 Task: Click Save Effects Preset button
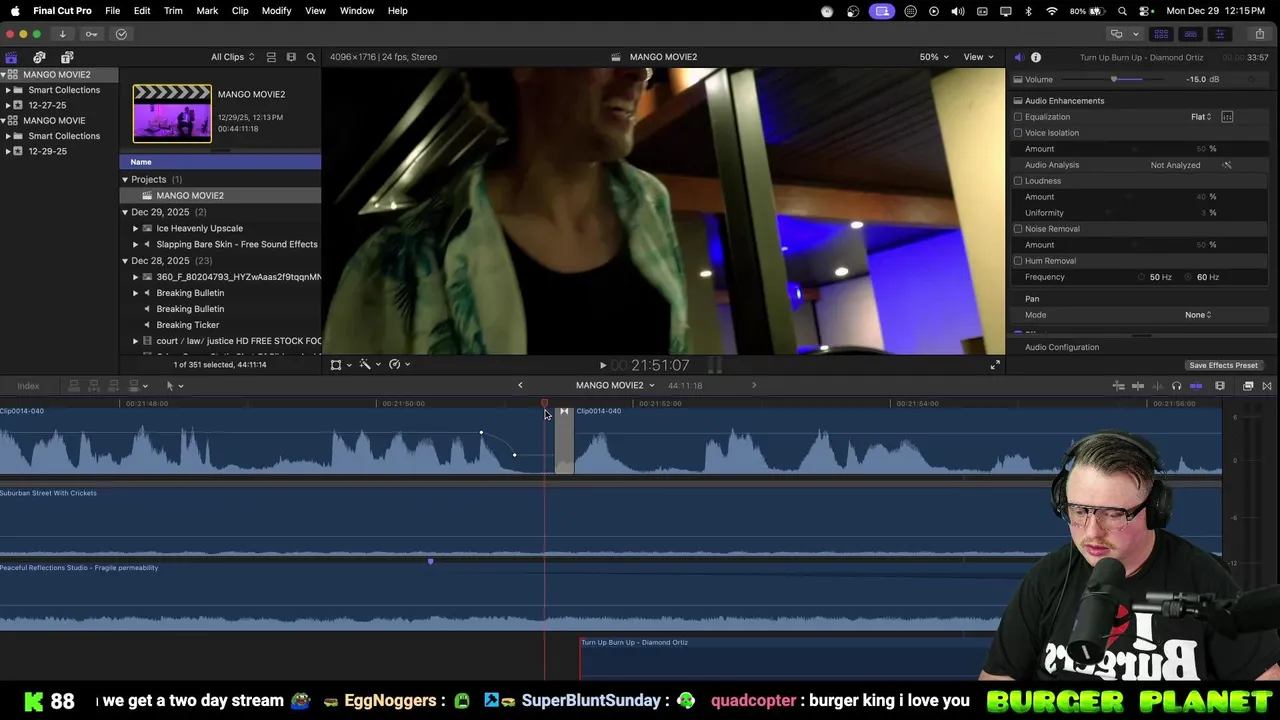click(1223, 366)
